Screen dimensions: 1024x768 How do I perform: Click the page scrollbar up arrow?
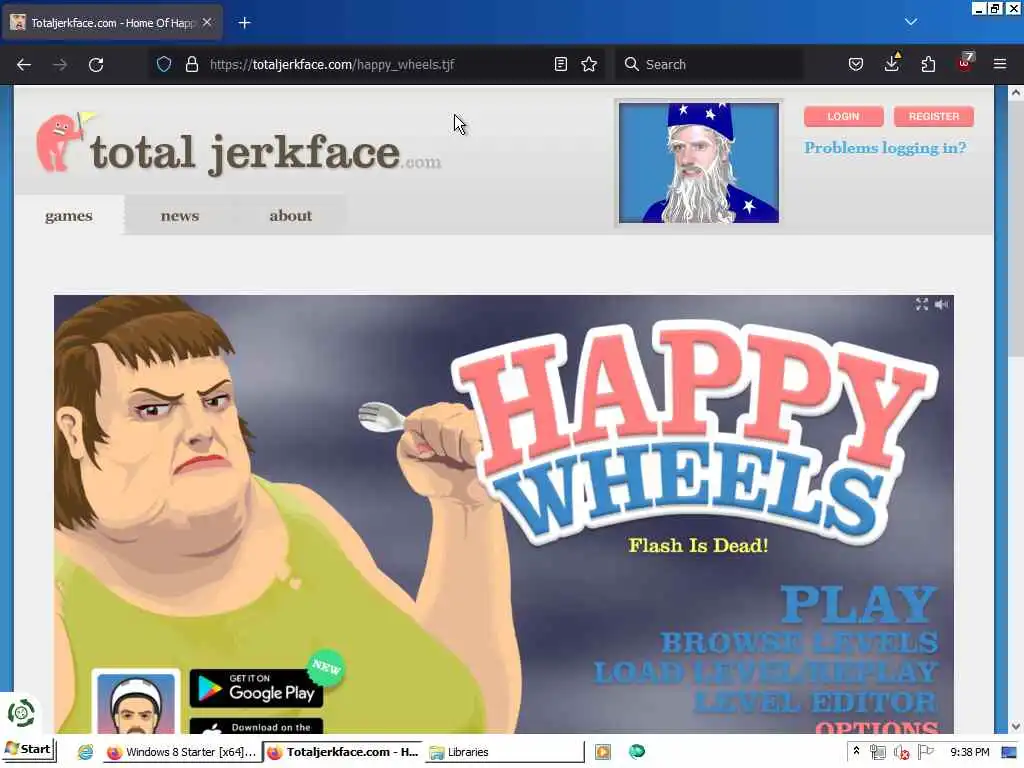point(1015,93)
